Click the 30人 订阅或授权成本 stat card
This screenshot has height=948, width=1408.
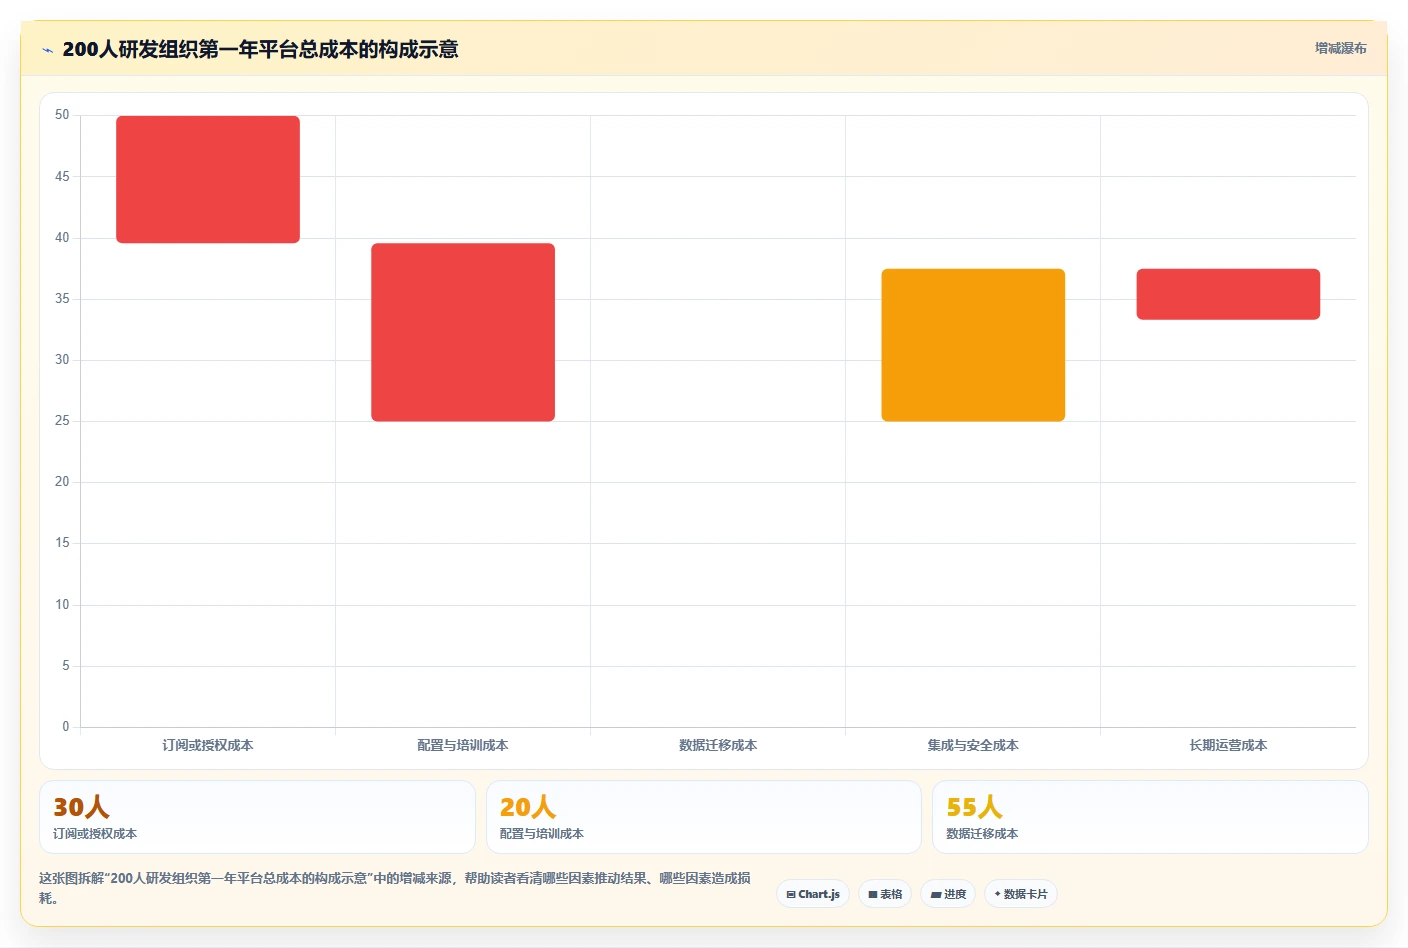click(x=257, y=817)
